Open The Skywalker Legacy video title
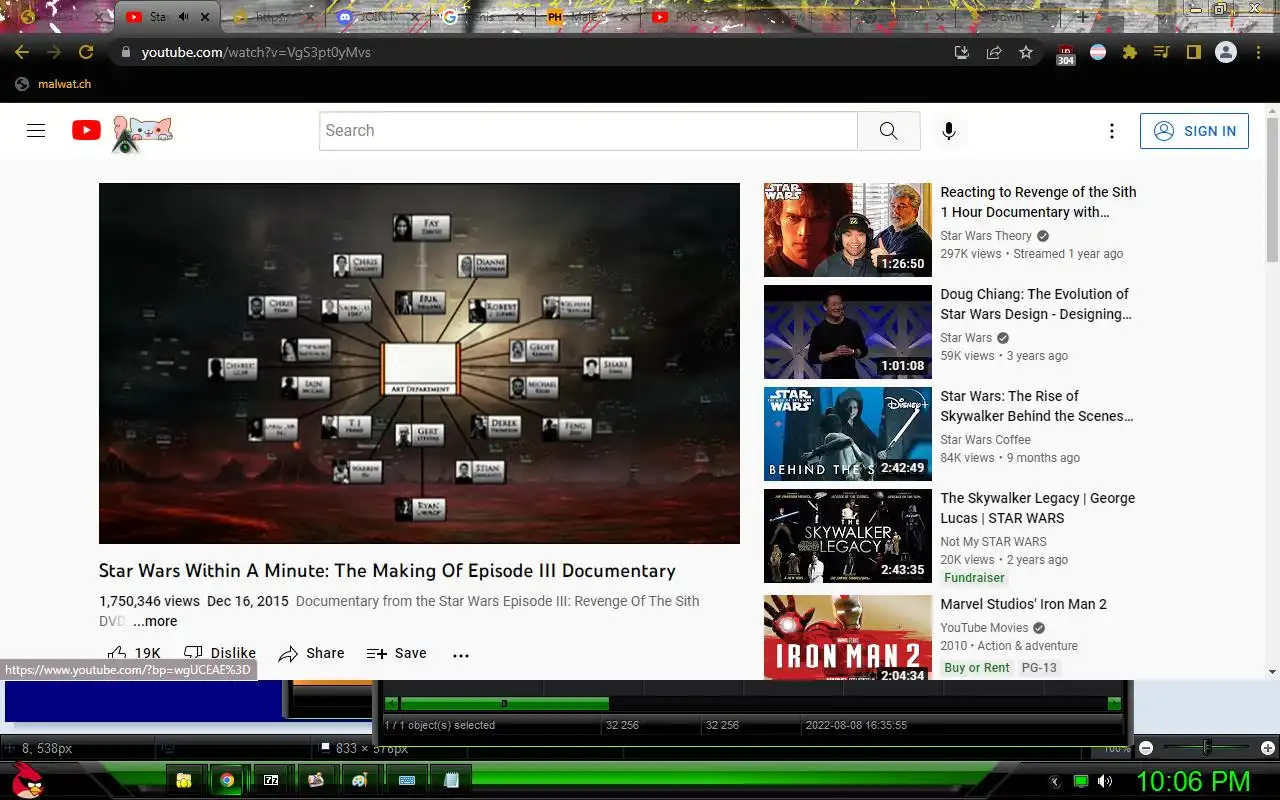Viewport: 1280px width, 800px height. (x=1038, y=508)
